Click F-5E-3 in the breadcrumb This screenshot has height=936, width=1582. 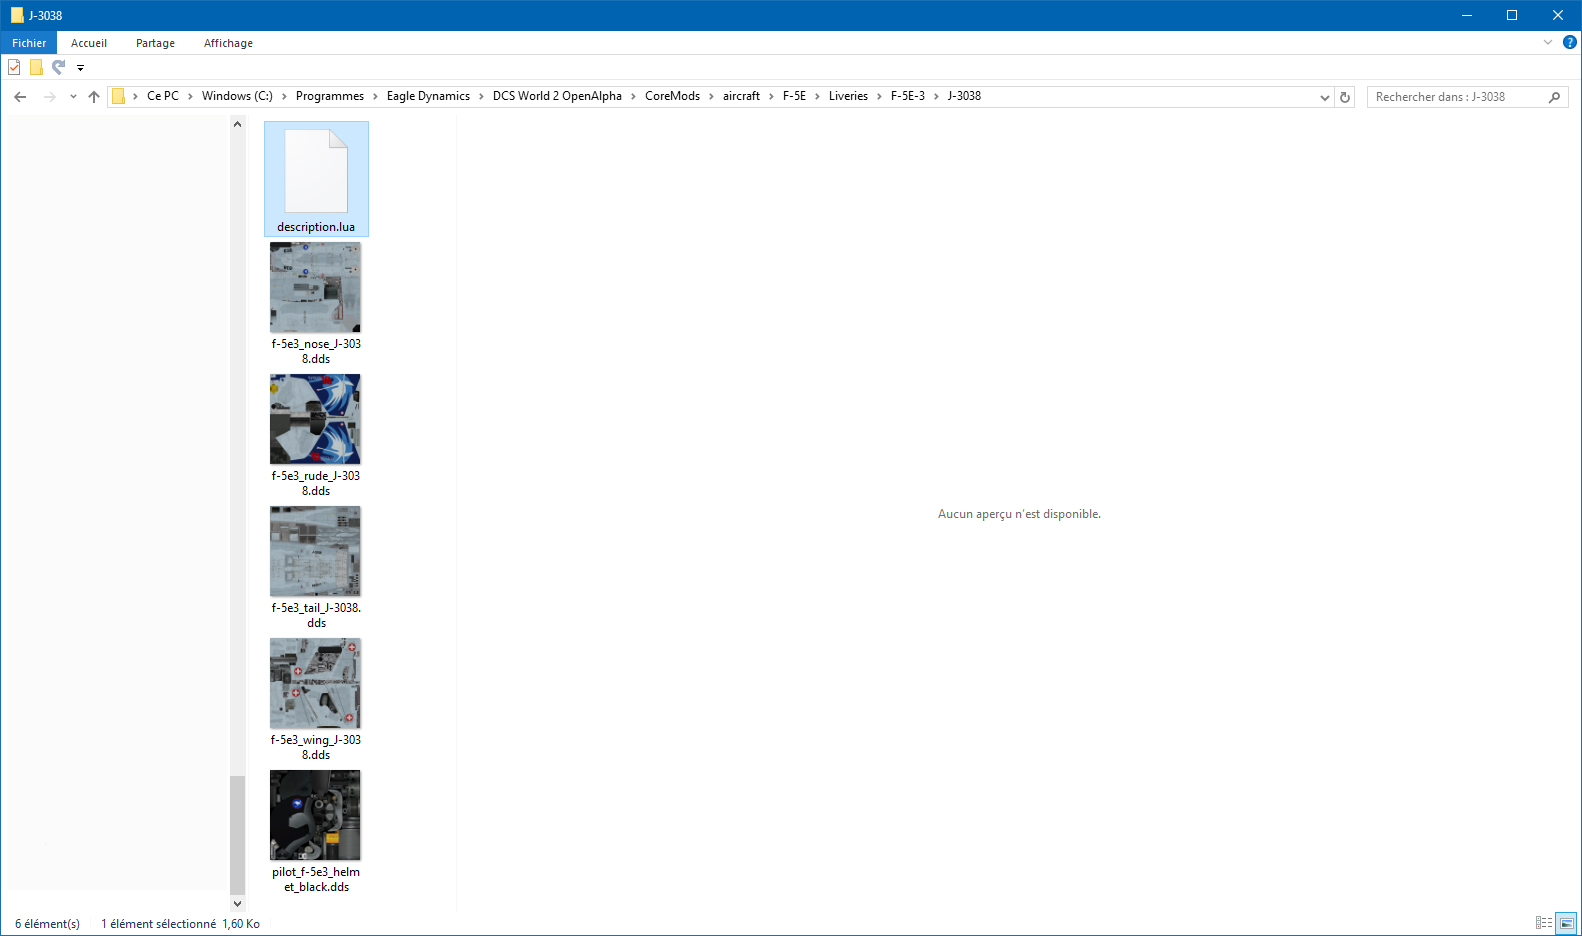908,96
